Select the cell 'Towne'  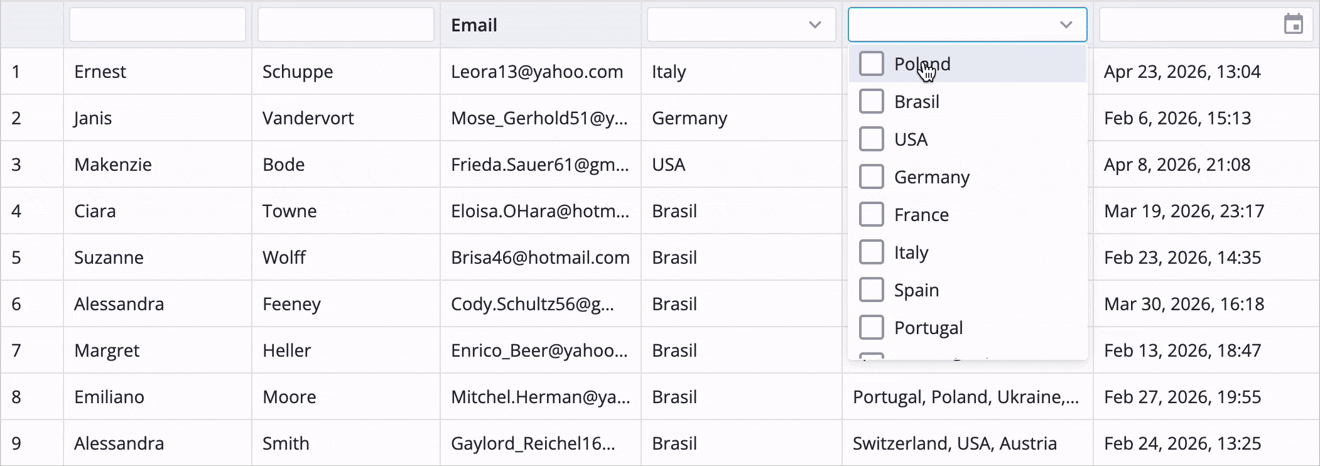346,211
